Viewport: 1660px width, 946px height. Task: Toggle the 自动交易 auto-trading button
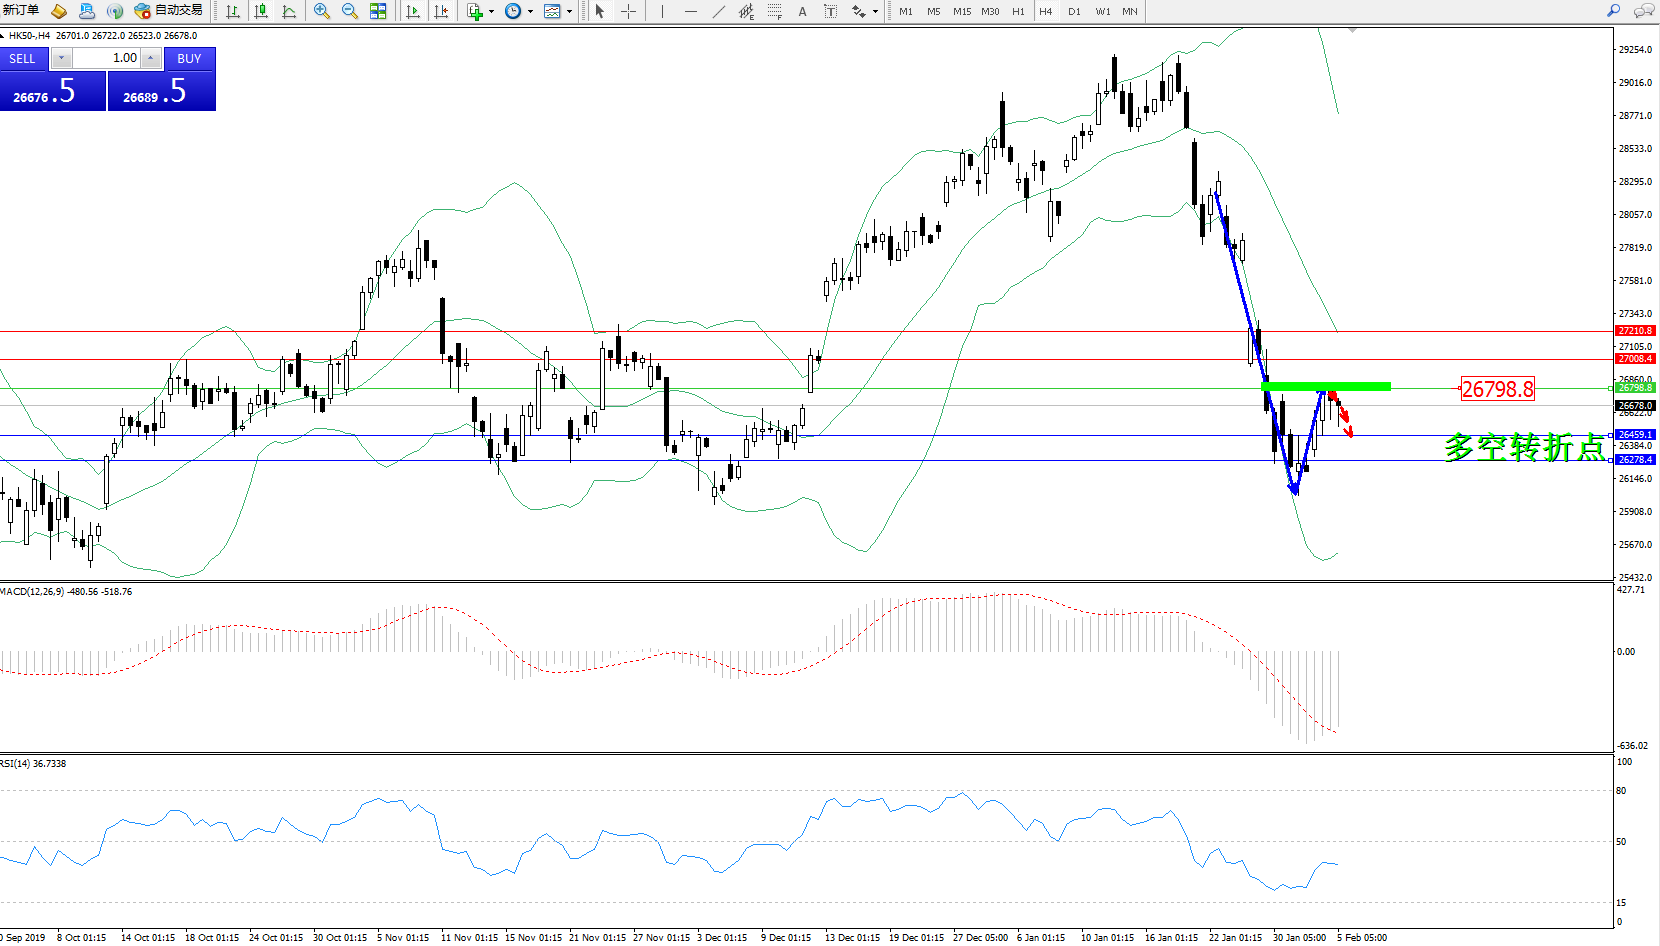tap(168, 11)
